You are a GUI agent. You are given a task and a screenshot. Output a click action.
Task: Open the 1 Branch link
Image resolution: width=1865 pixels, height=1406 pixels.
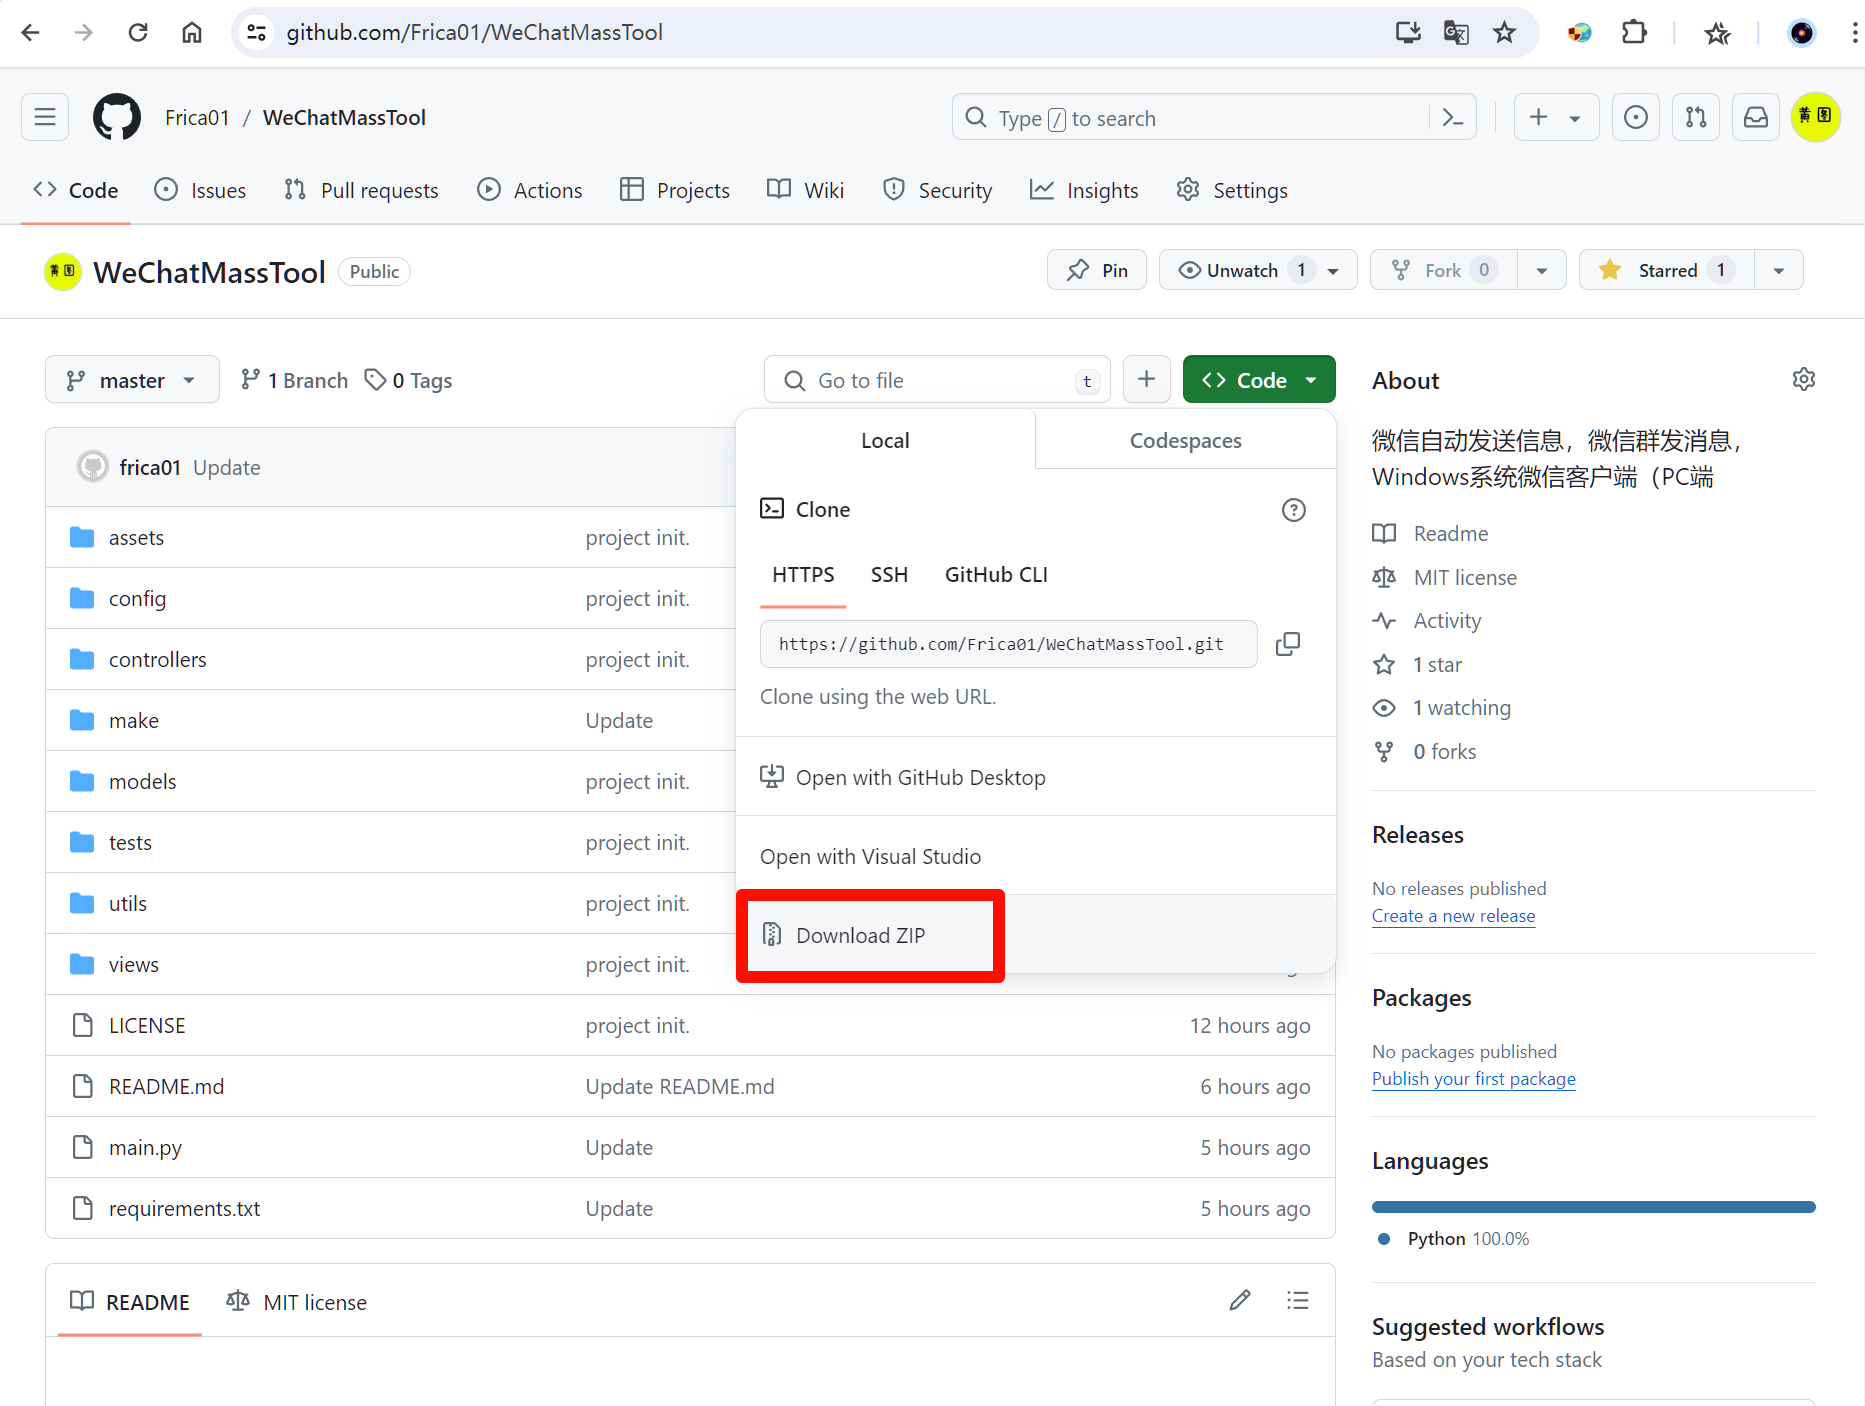click(x=295, y=380)
